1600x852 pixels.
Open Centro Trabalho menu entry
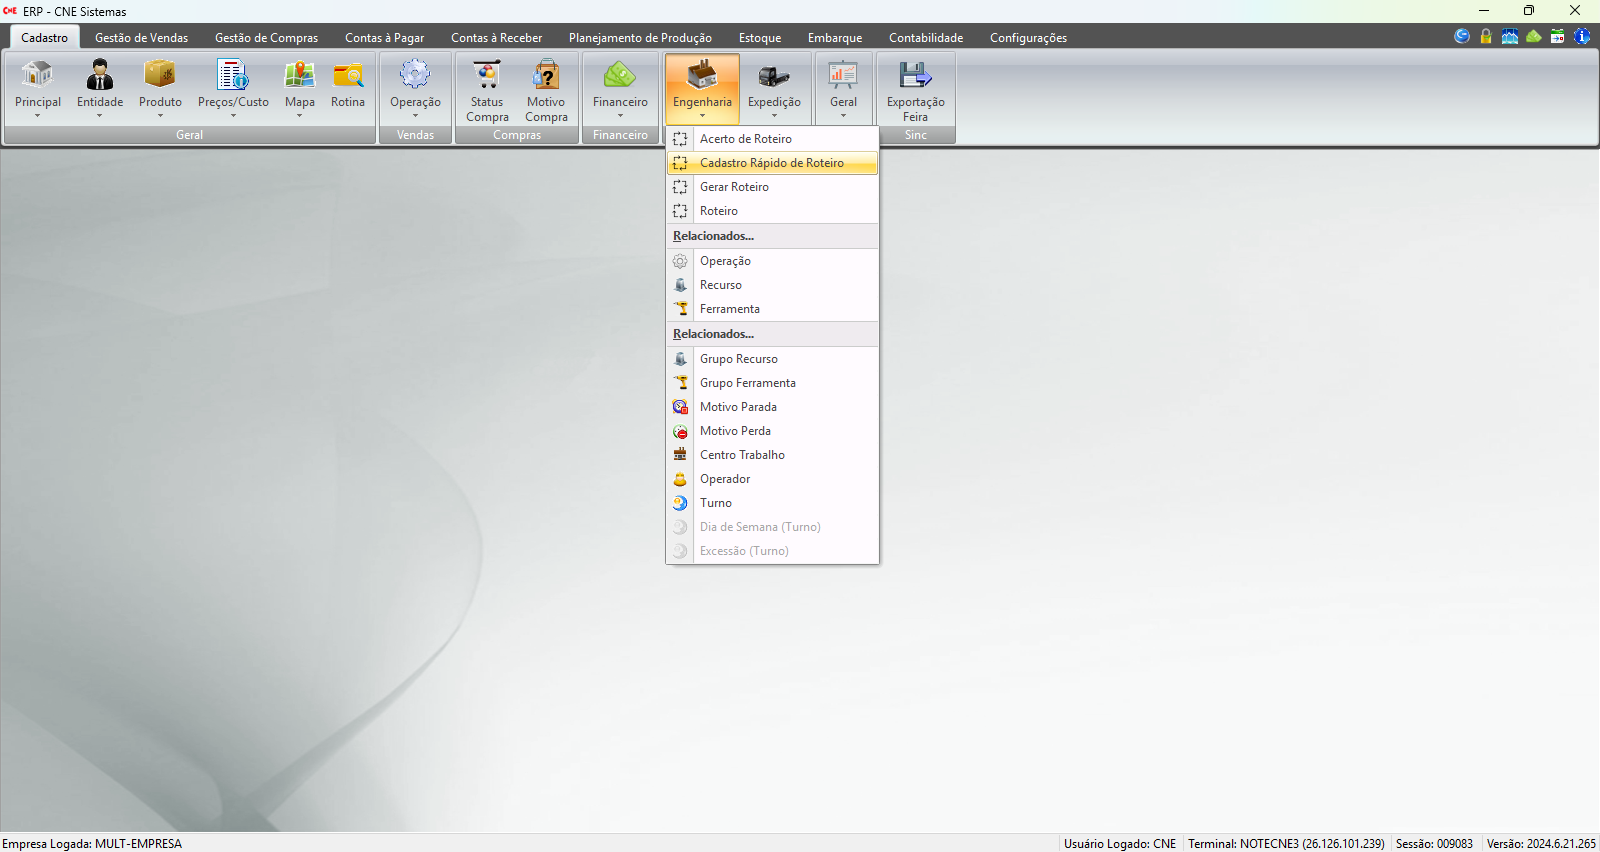click(x=742, y=455)
